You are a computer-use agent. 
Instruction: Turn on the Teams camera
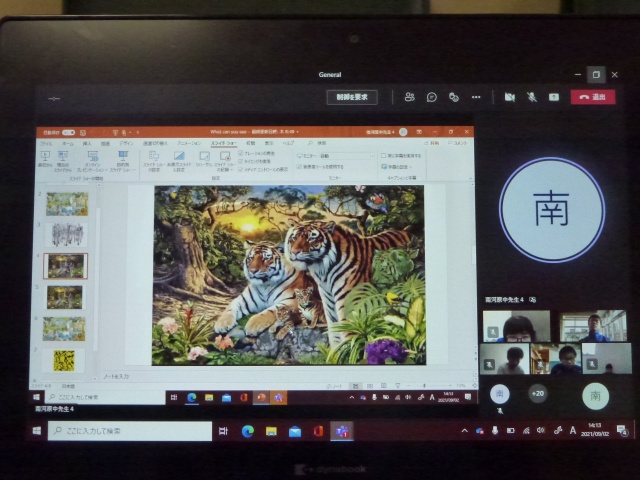(x=509, y=97)
